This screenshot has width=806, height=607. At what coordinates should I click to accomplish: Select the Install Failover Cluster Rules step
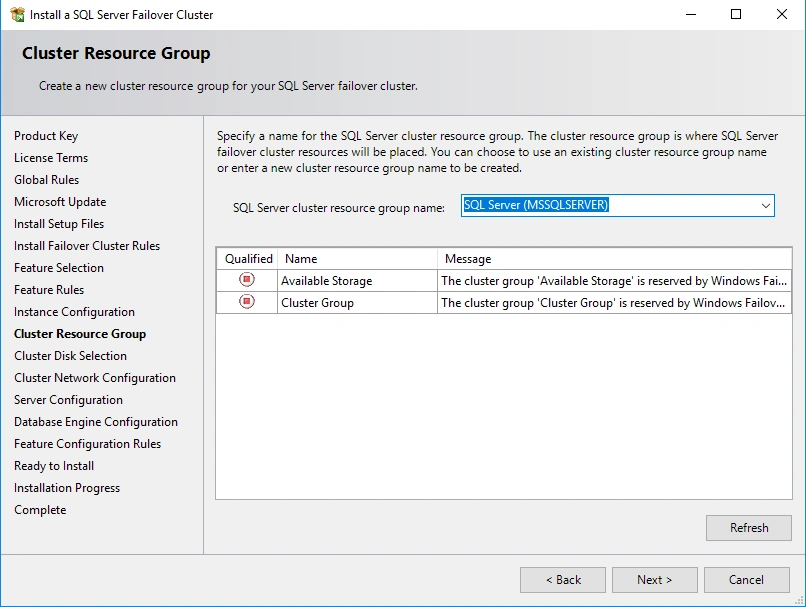[x=87, y=246]
